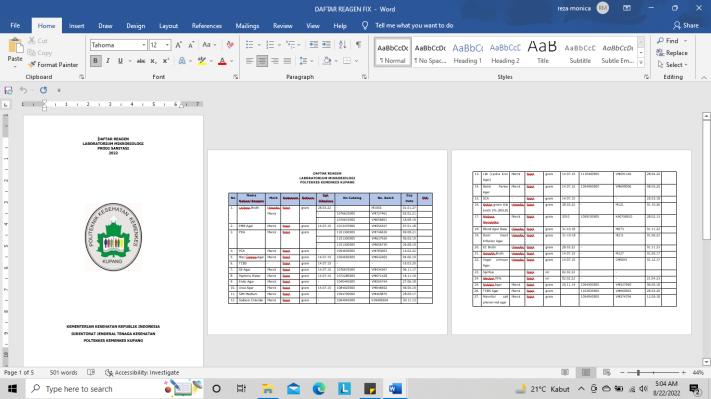
Task: Toggle bold formatting
Action: pyautogui.click(x=95, y=61)
